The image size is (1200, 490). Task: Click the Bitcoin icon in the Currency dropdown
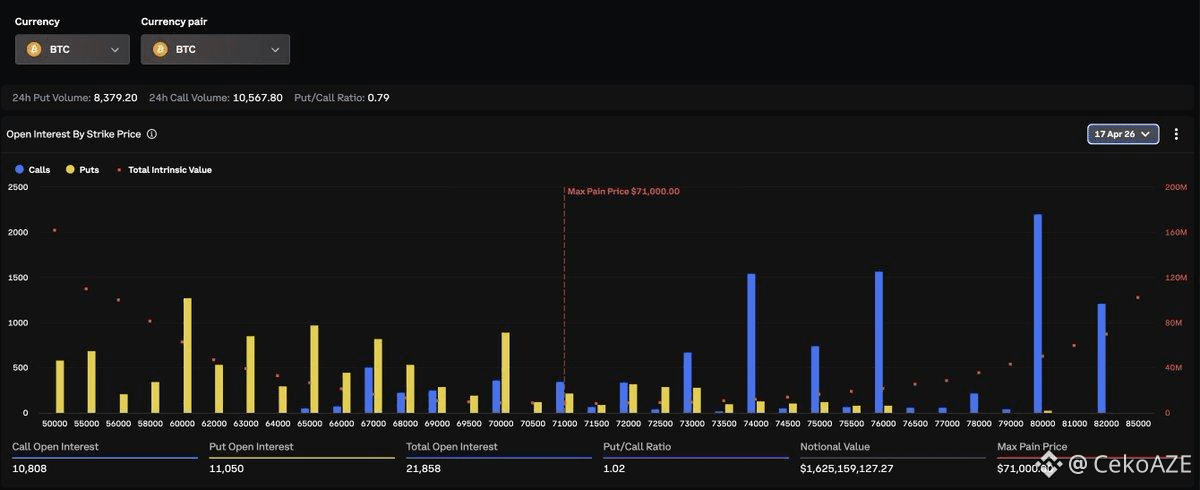tap(34, 49)
